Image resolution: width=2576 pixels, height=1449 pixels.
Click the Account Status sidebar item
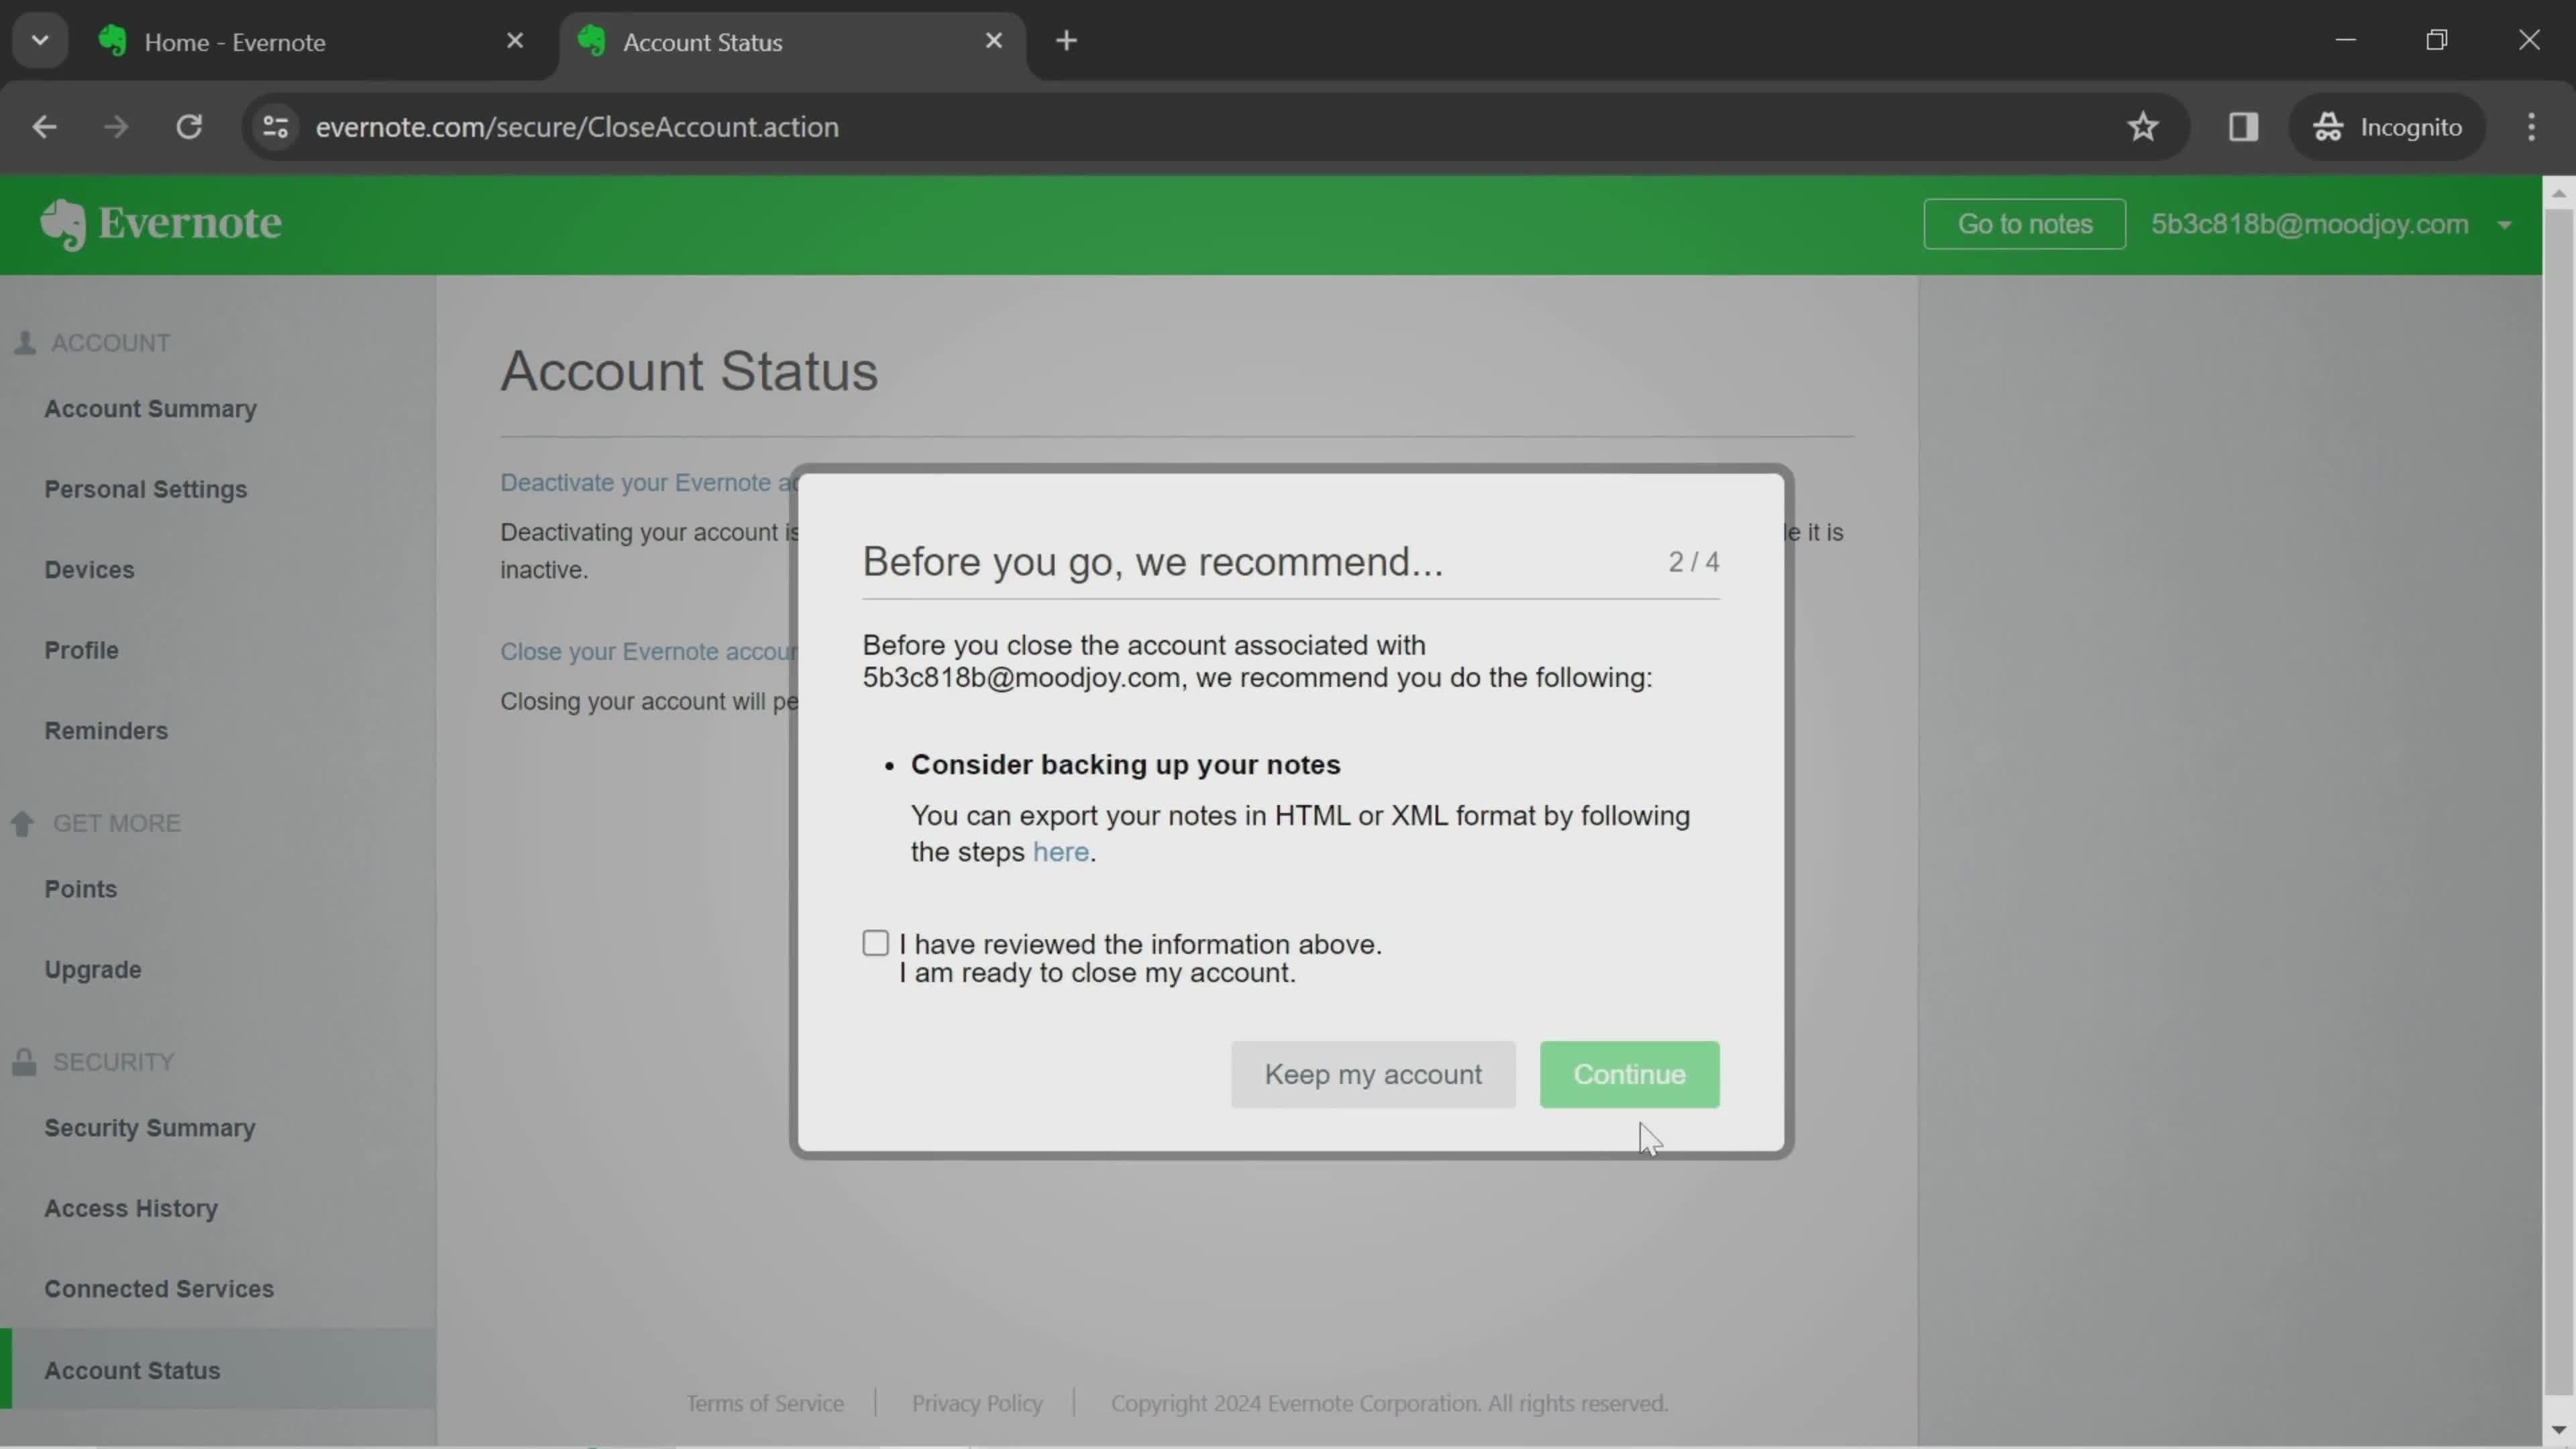133,1369
